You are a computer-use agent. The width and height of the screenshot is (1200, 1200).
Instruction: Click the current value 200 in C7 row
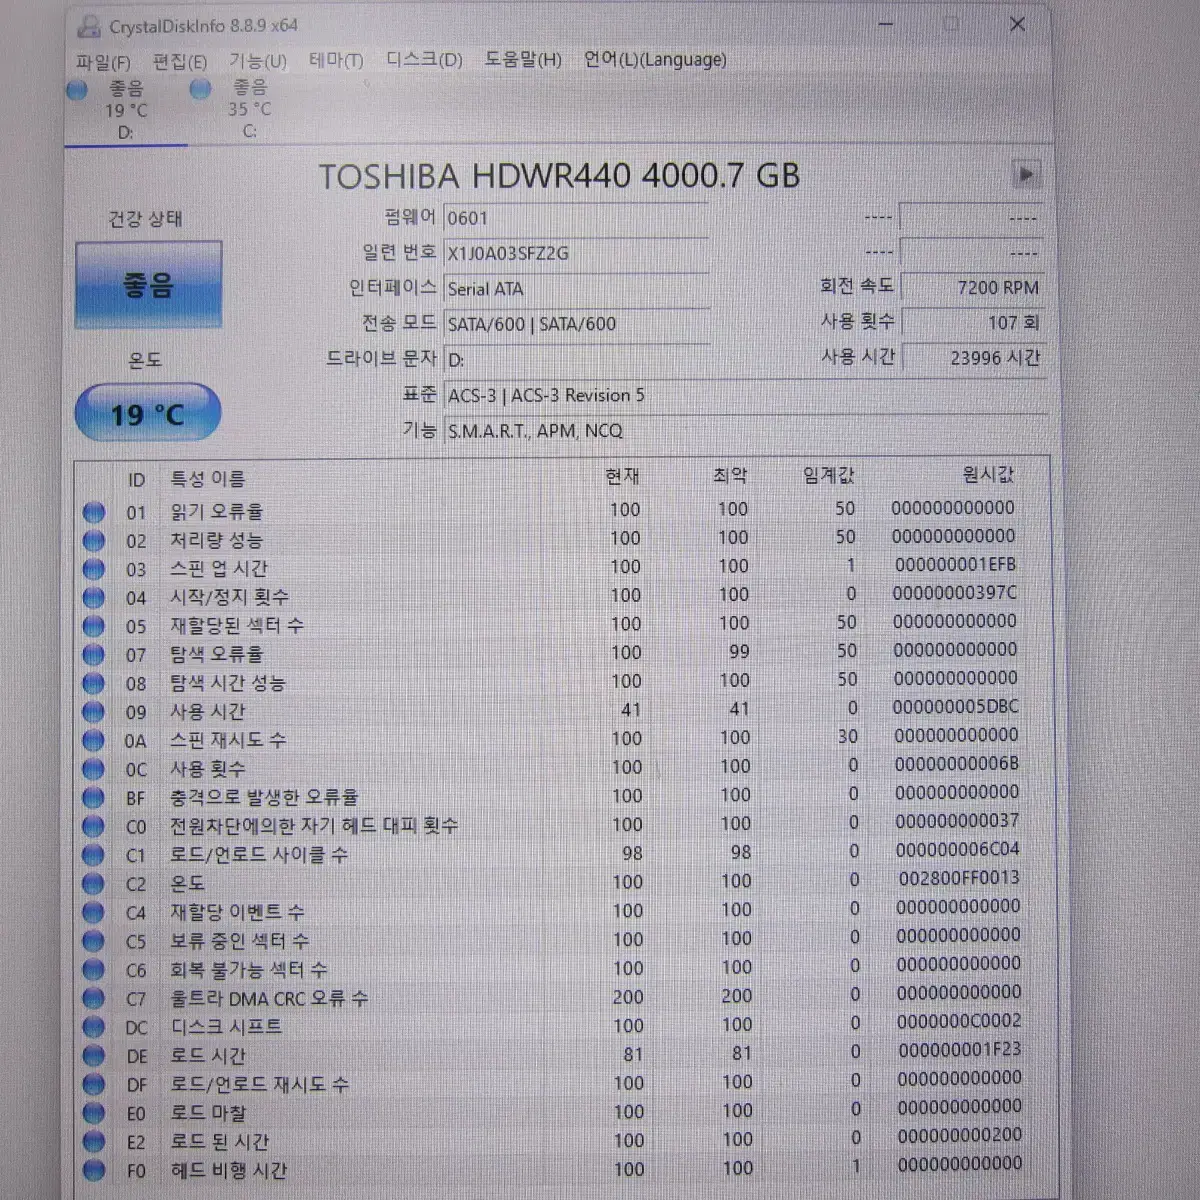click(x=628, y=997)
